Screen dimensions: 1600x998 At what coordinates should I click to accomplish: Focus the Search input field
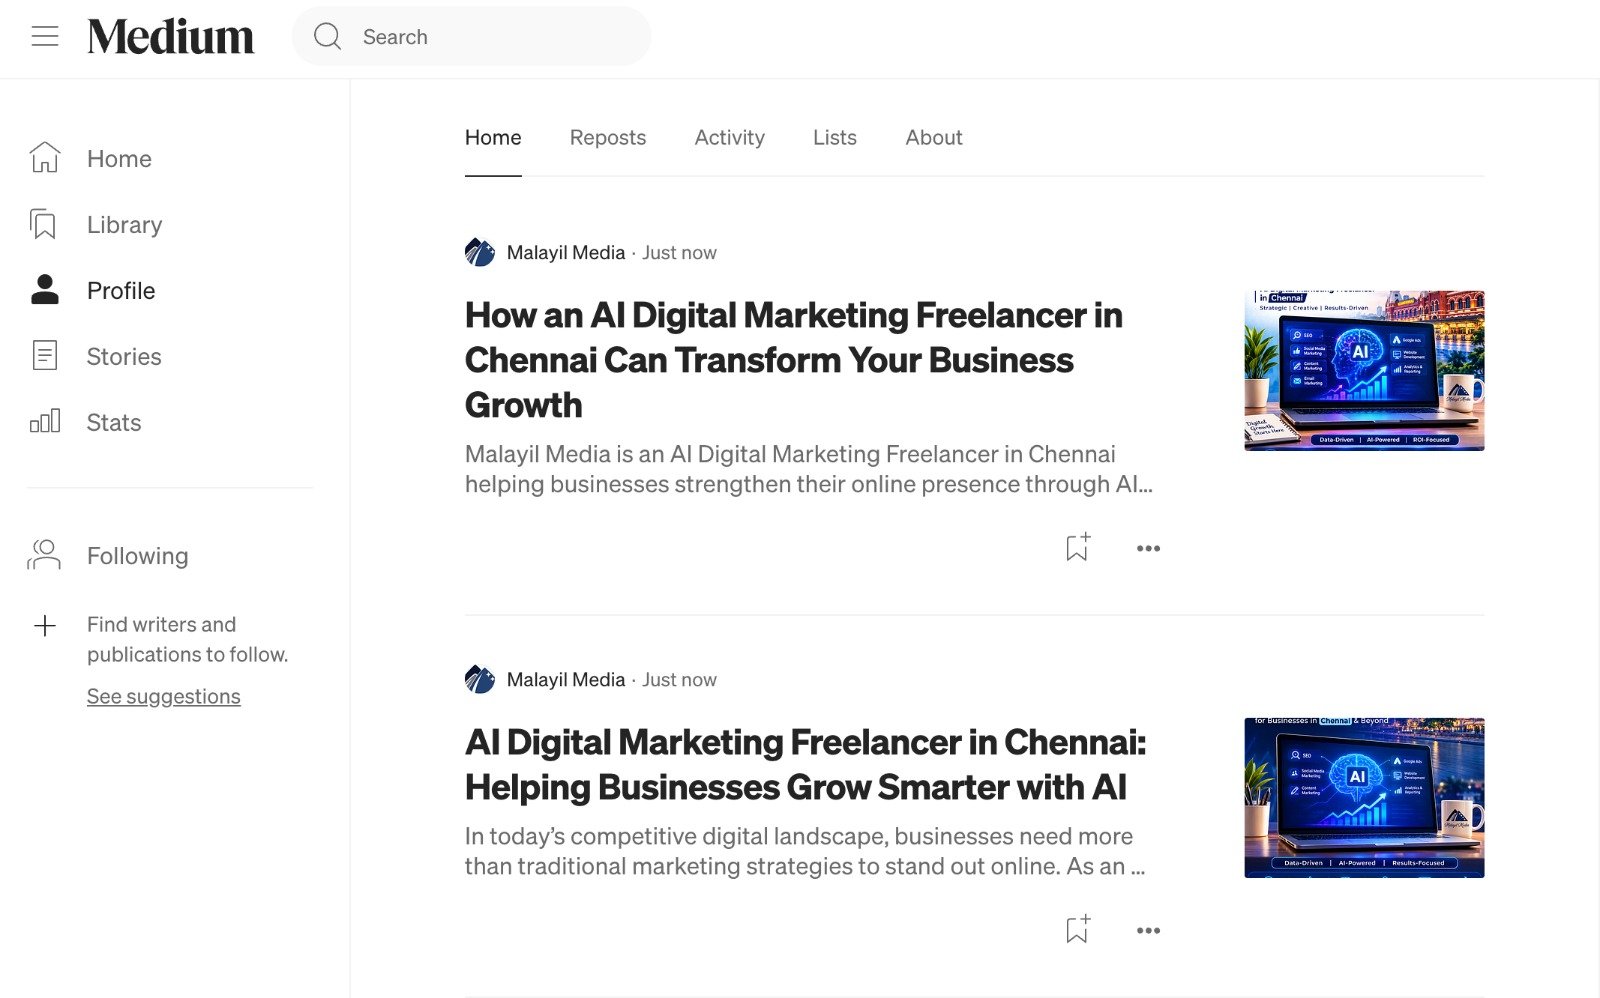[x=471, y=37]
